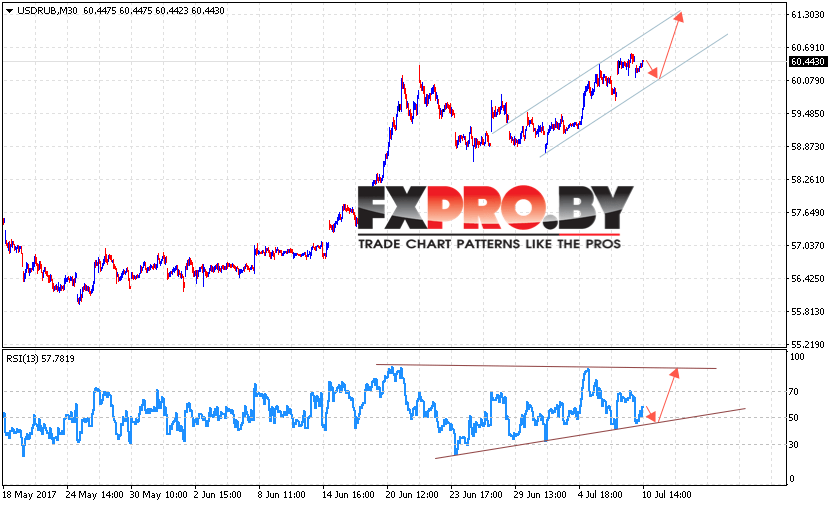Click the 24 May 14:00 time label
Screen dimensions: 829x506
coord(95,495)
